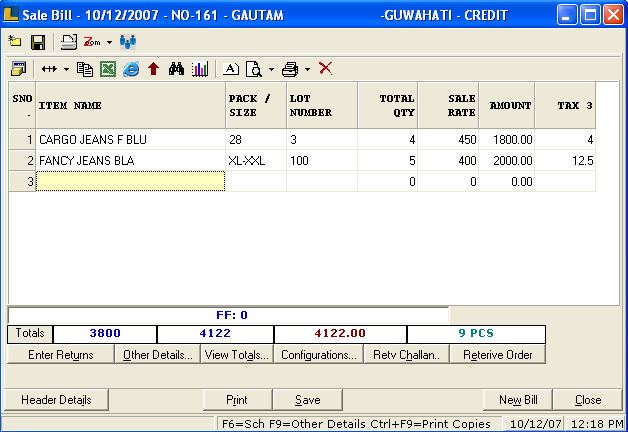Viewport: 628px width, 432px height.
Task: Click the font letter A icon
Action: point(231,69)
